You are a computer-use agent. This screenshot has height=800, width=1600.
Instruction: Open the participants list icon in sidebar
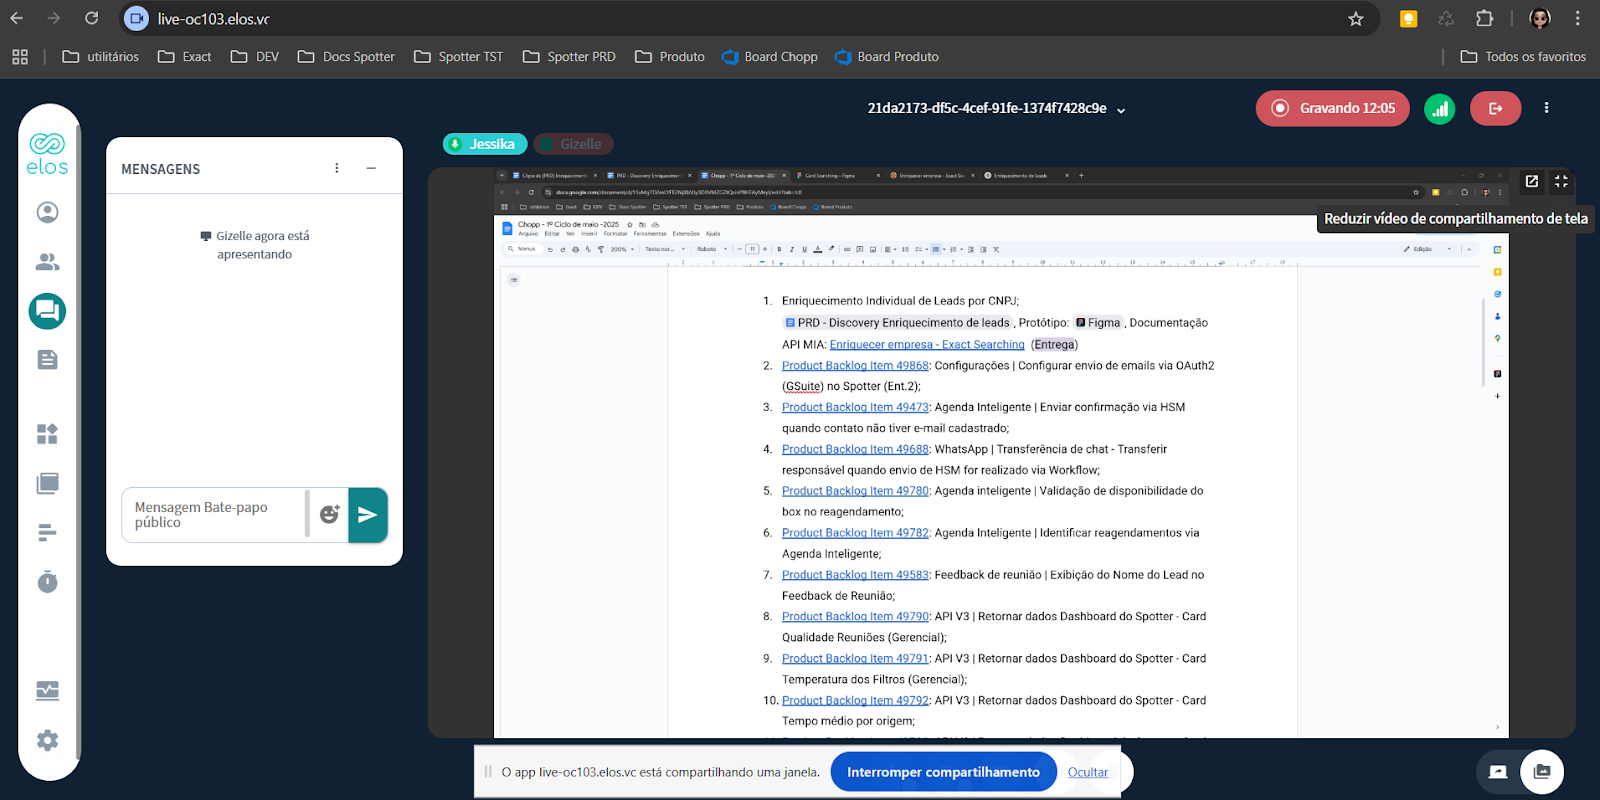[47, 262]
